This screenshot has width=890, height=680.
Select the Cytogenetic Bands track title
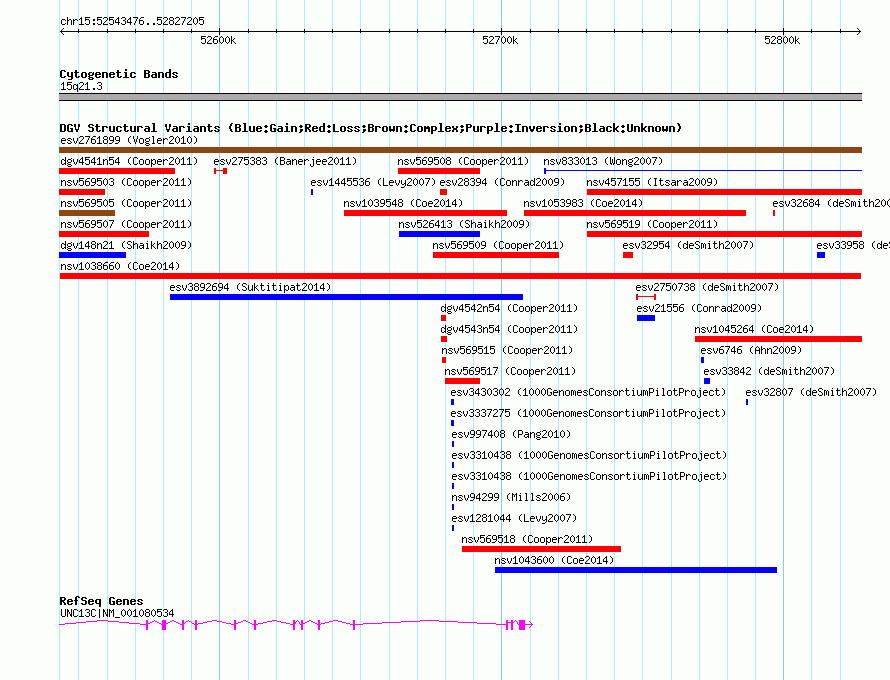[x=119, y=74]
